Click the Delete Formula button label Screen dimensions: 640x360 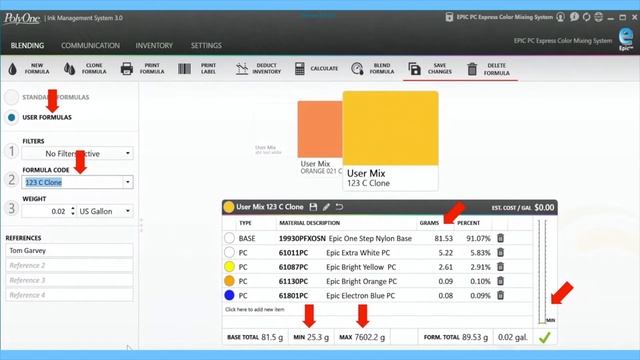pos(497,69)
